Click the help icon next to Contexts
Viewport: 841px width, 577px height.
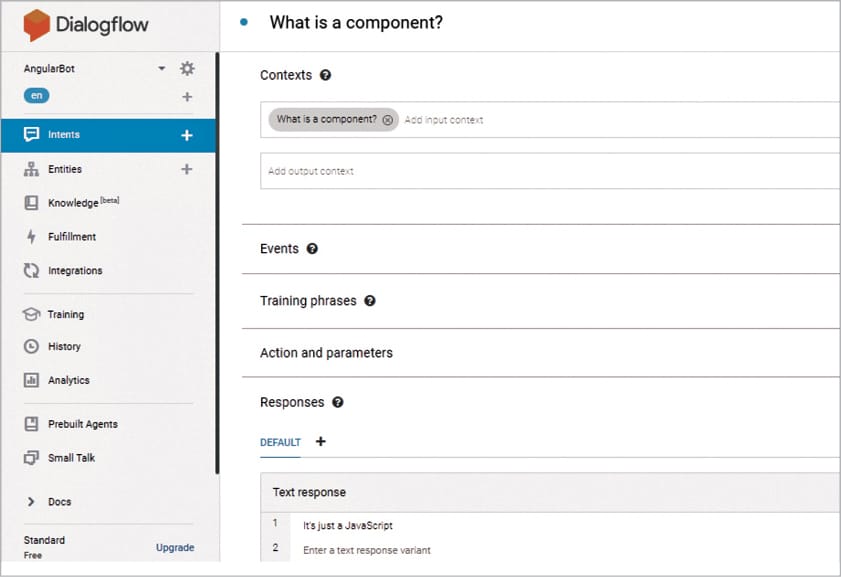pos(325,75)
